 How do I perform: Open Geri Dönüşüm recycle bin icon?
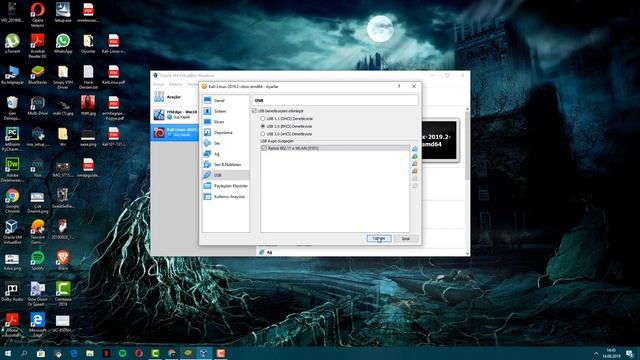coord(12,108)
